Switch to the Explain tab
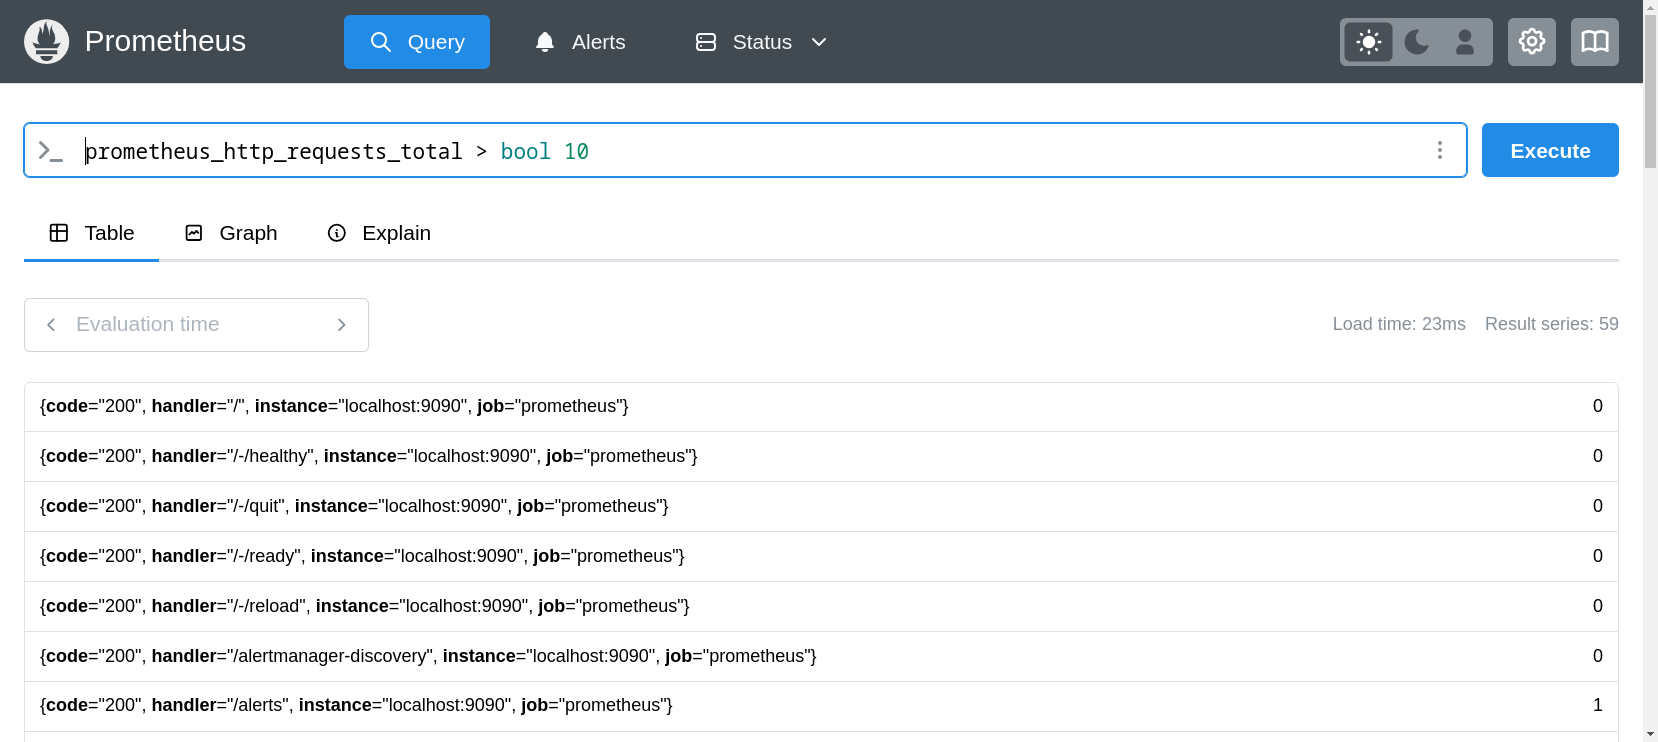Viewport: 1658px width, 742px height. (x=379, y=233)
